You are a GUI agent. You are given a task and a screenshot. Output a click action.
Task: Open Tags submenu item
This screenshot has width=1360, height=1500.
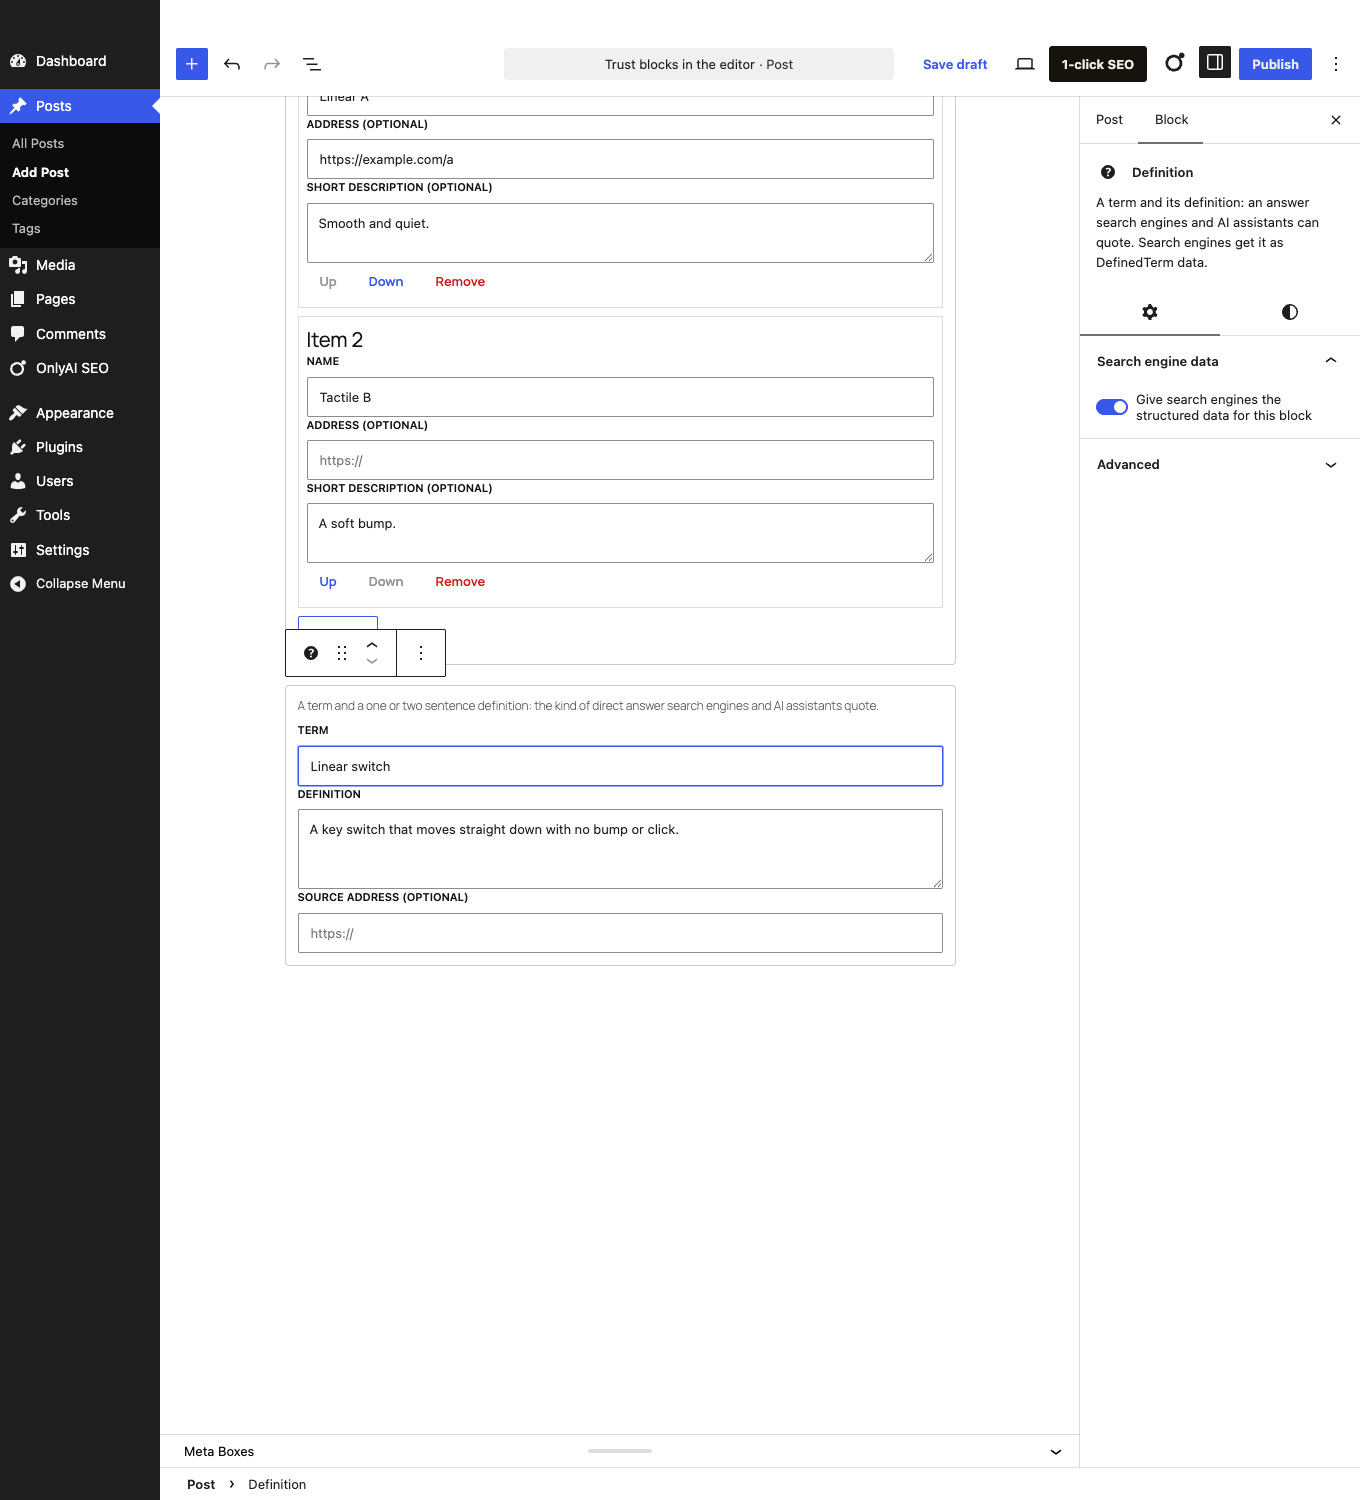[26, 229]
